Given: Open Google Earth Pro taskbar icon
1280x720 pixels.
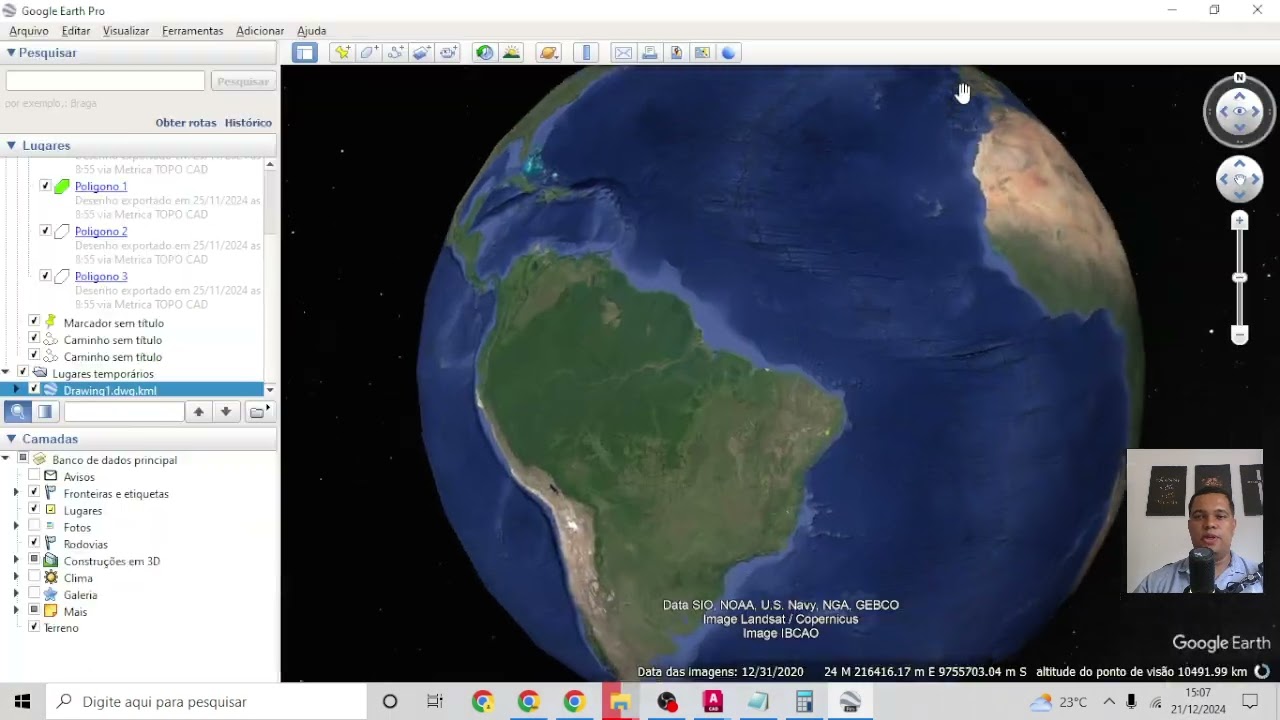Looking at the screenshot, I should [850, 701].
